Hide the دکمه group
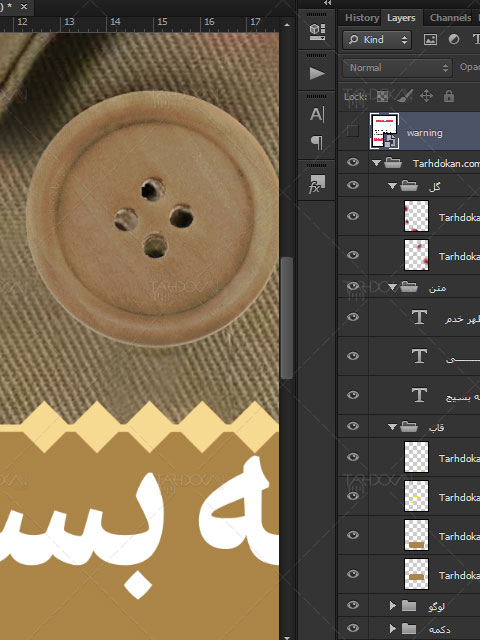 353,628
